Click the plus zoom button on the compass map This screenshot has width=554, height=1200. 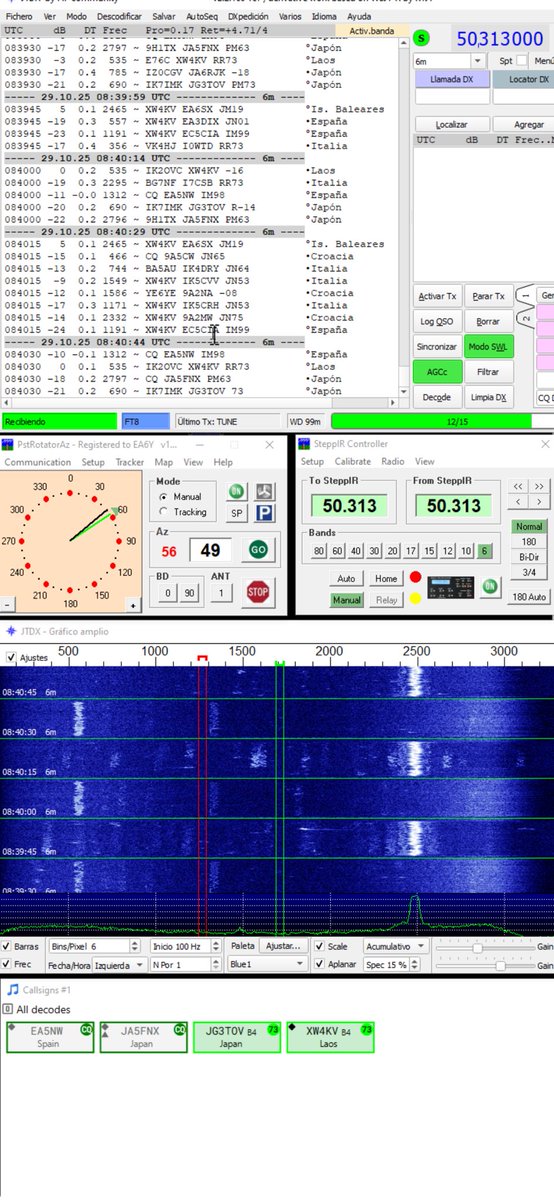click(x=132, y=606)
